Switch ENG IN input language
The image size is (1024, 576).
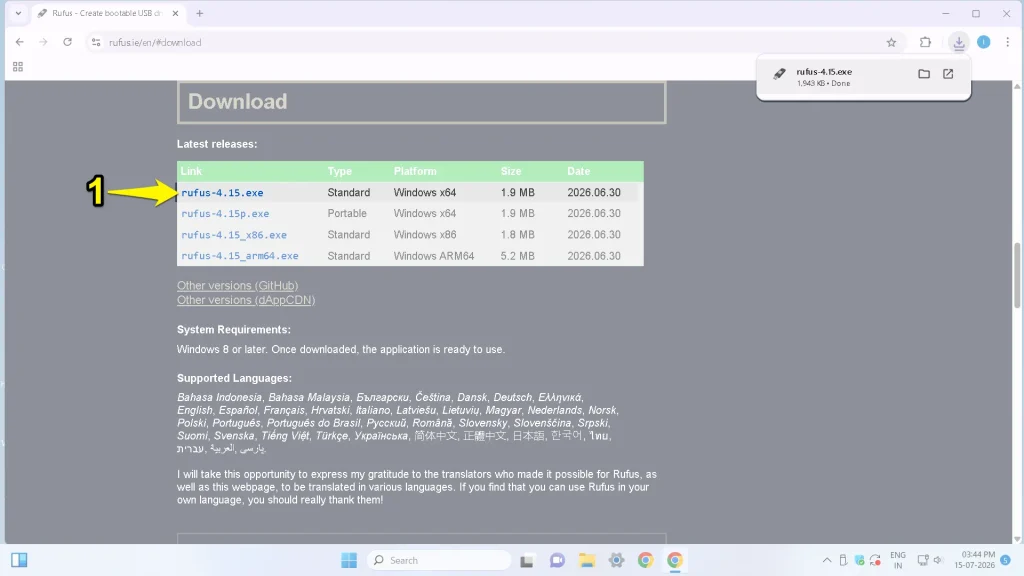[898, 560]
